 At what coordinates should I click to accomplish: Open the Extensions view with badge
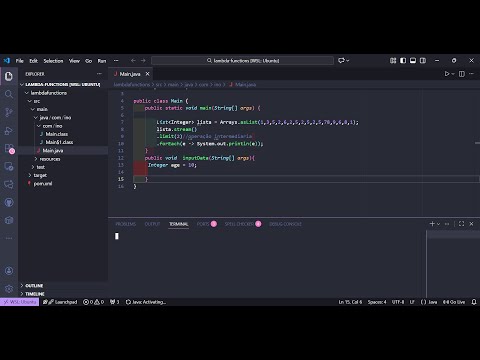pyautogui.click(x=9, y=148)
